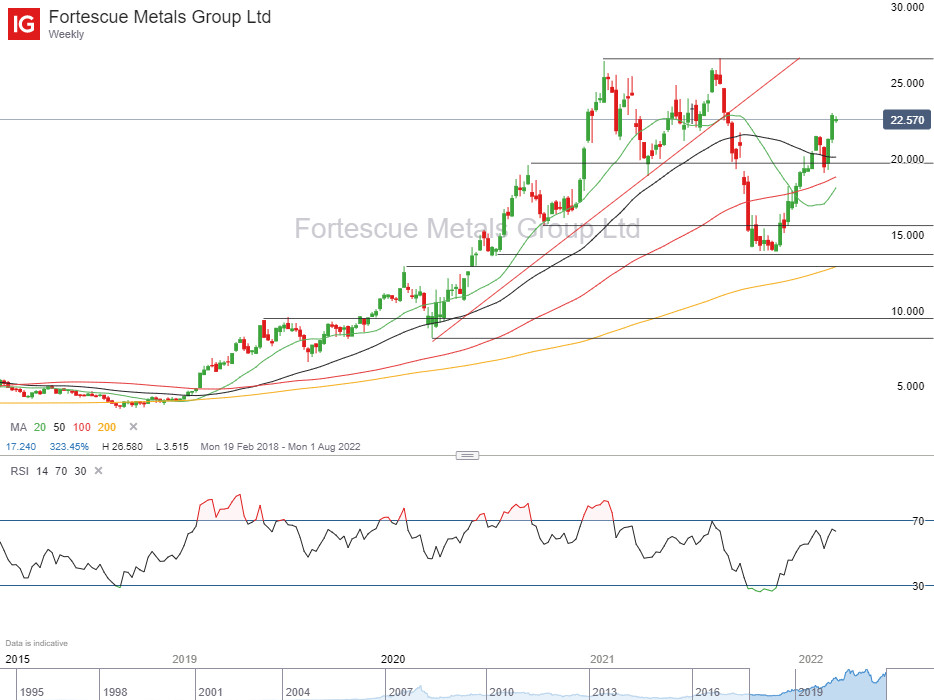Screen dimensions: 934x700
Task: Click the 10.000 price axis label
Action: point(907,311)
